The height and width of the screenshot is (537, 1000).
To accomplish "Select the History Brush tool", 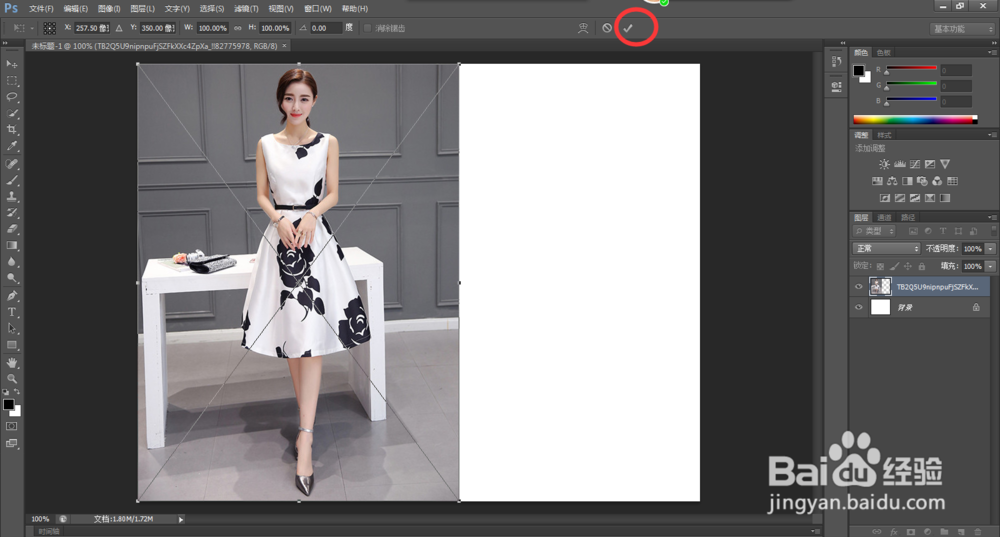I will 11,212.
